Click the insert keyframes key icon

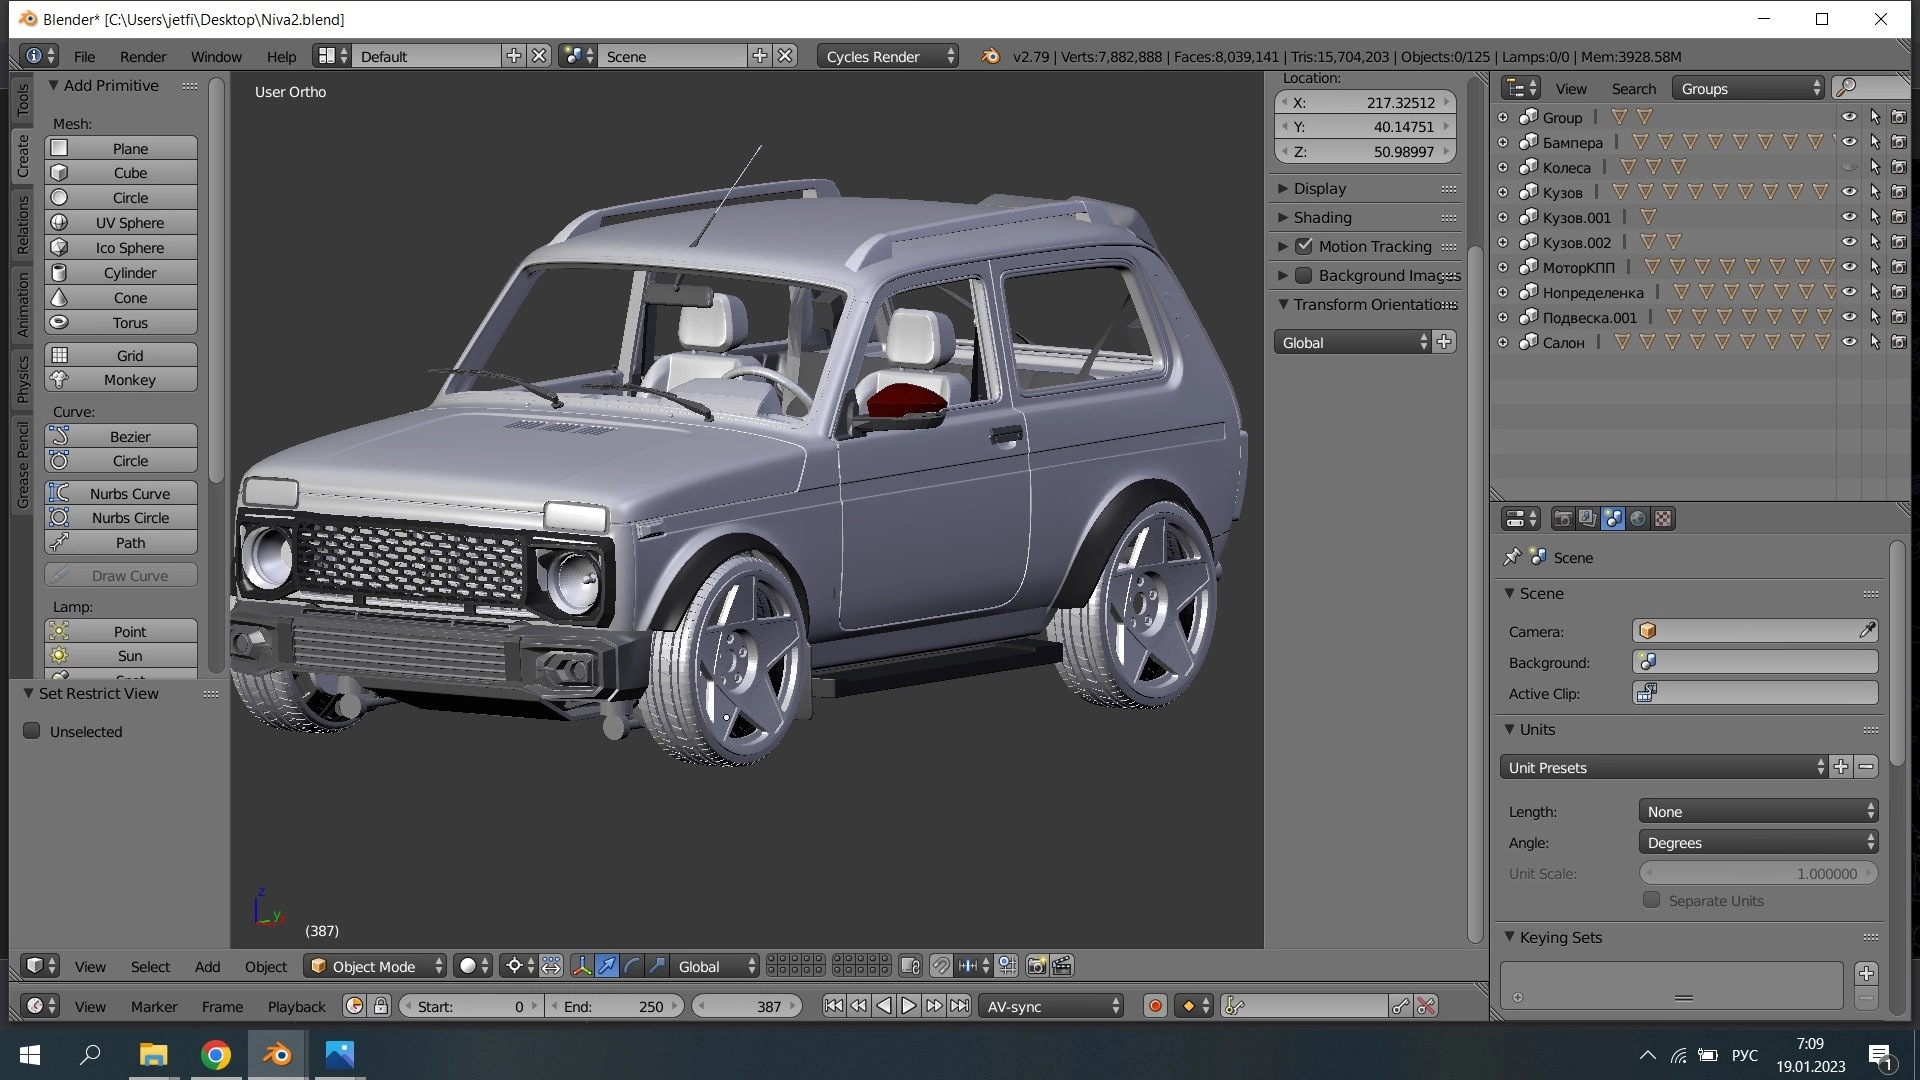[x=1401, y=1006]
